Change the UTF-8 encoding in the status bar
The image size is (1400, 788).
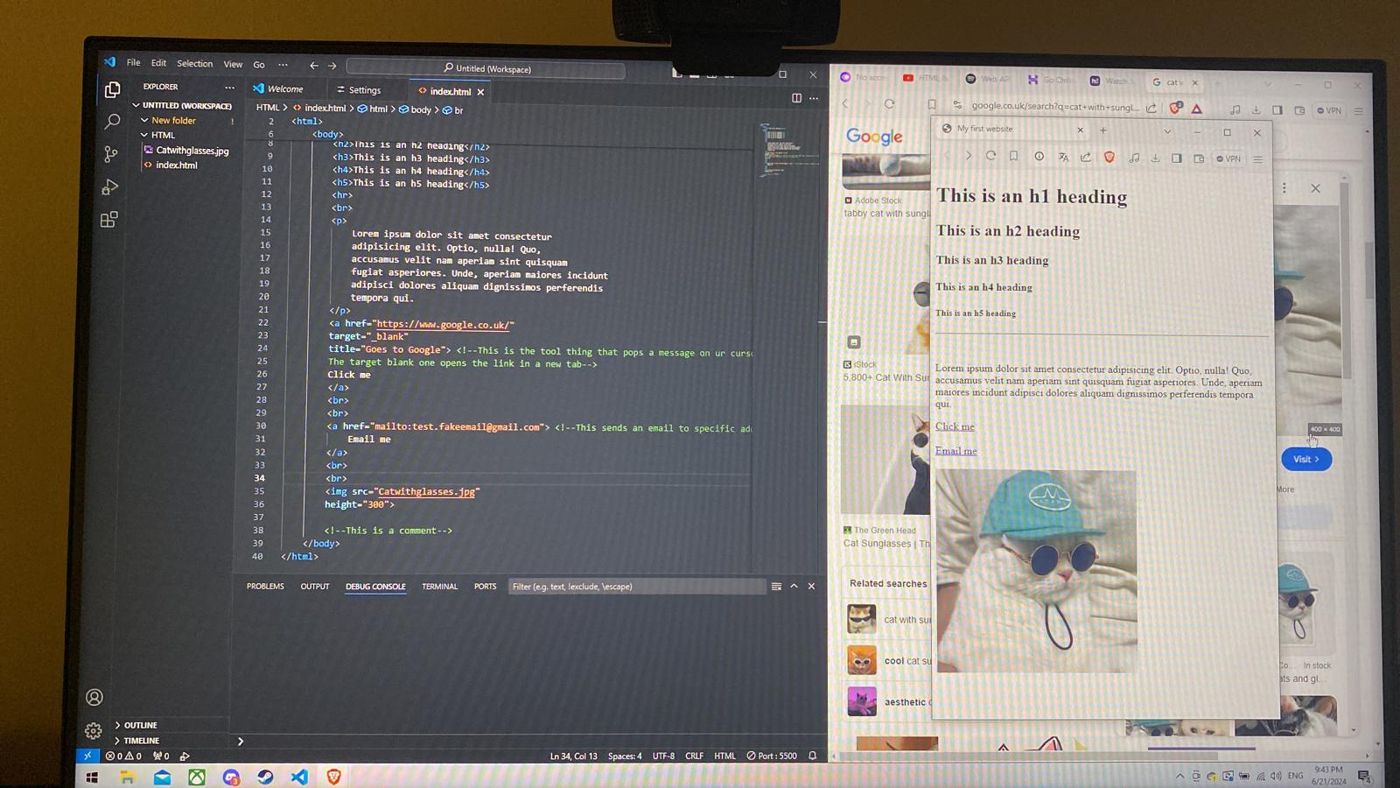(x=663, y=756)
